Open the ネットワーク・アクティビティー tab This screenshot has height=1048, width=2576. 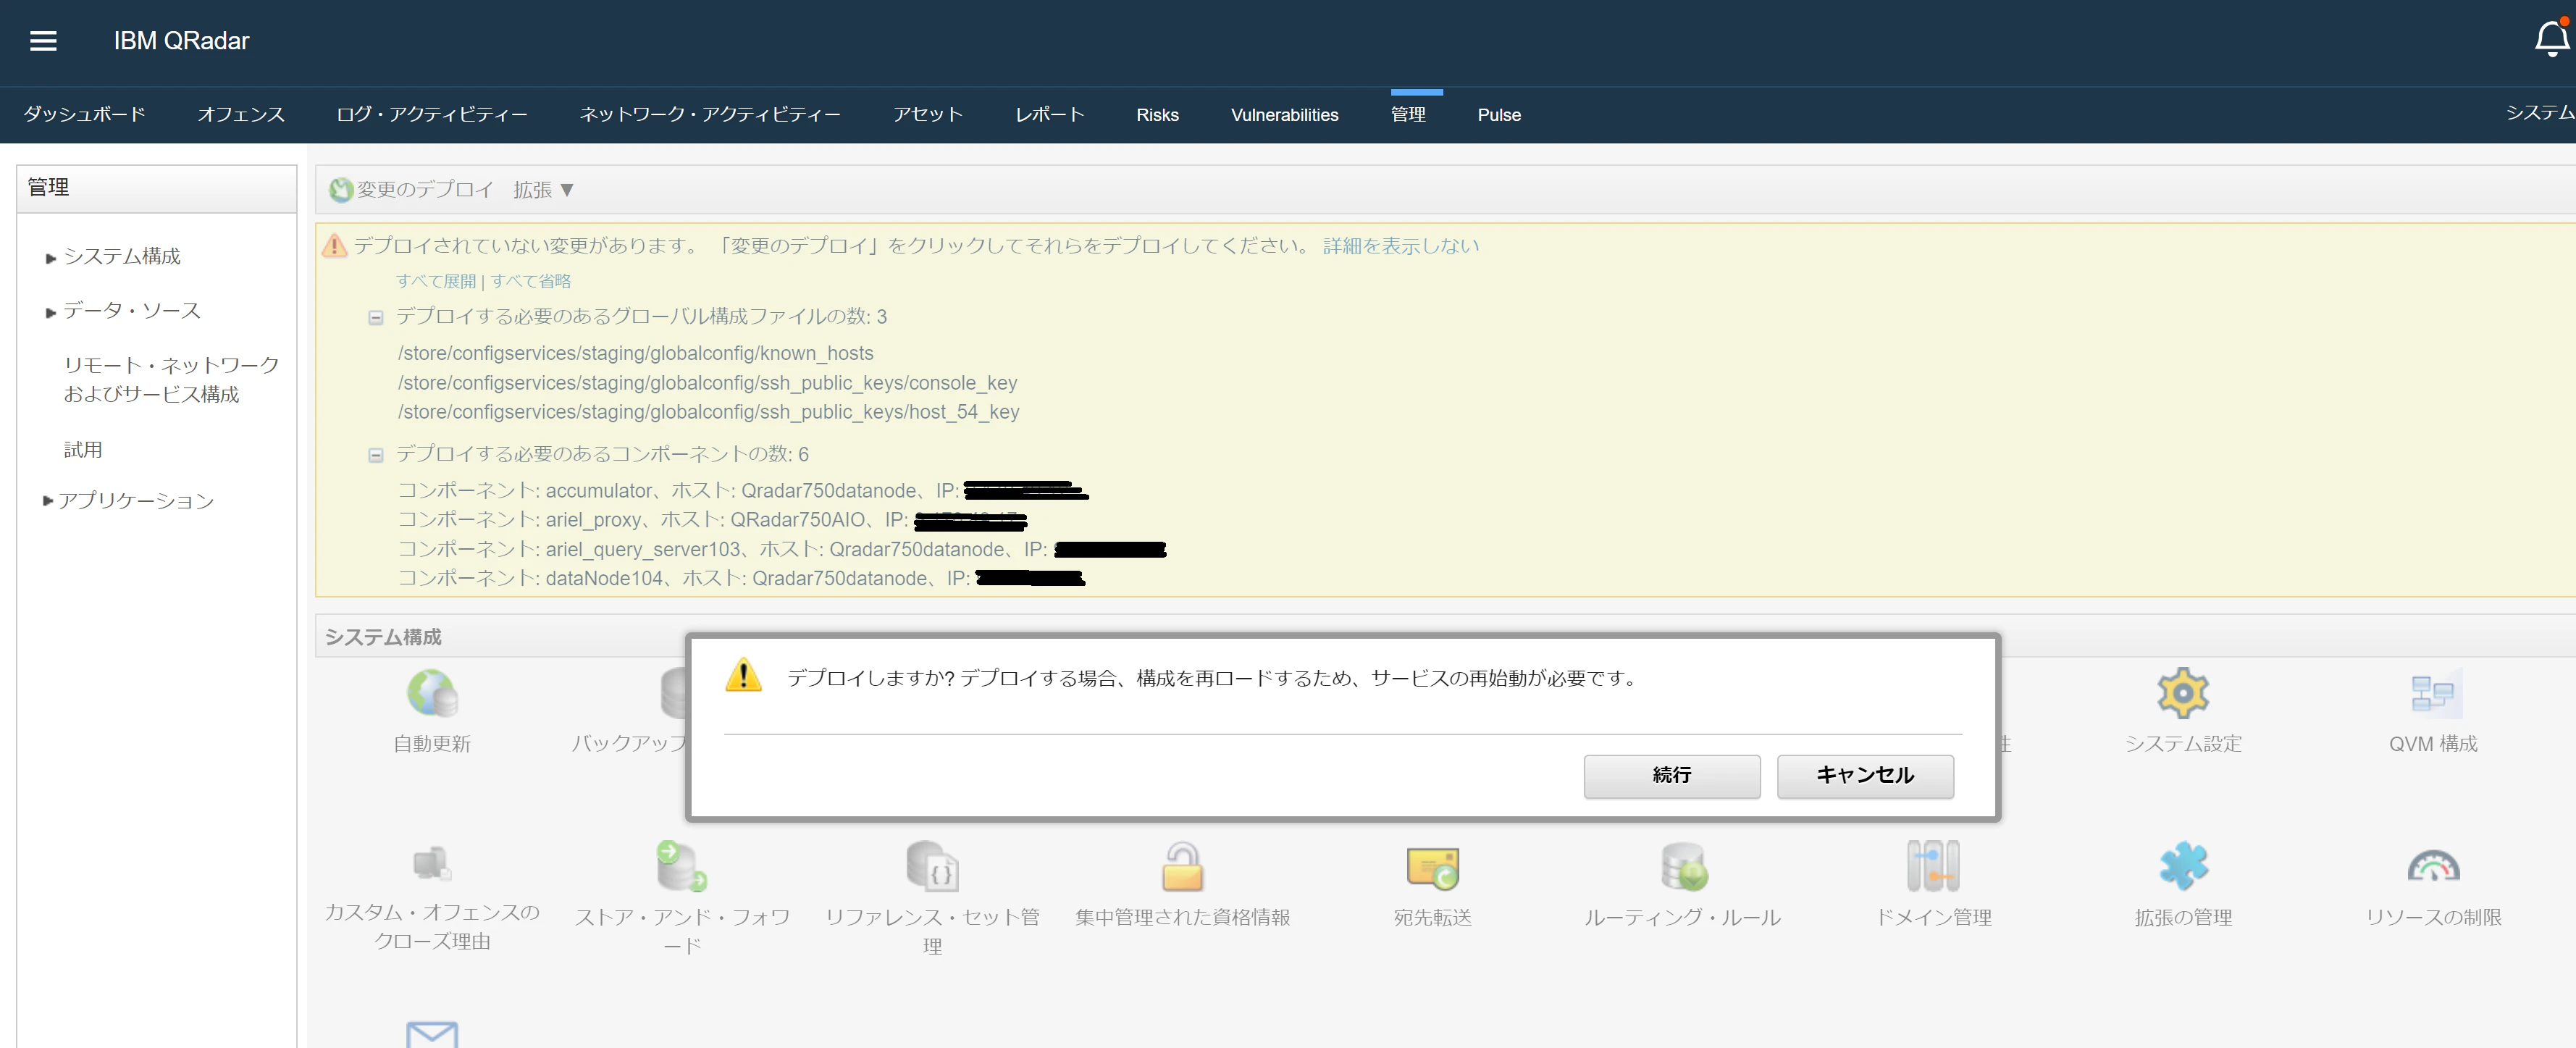coord(710,114)
